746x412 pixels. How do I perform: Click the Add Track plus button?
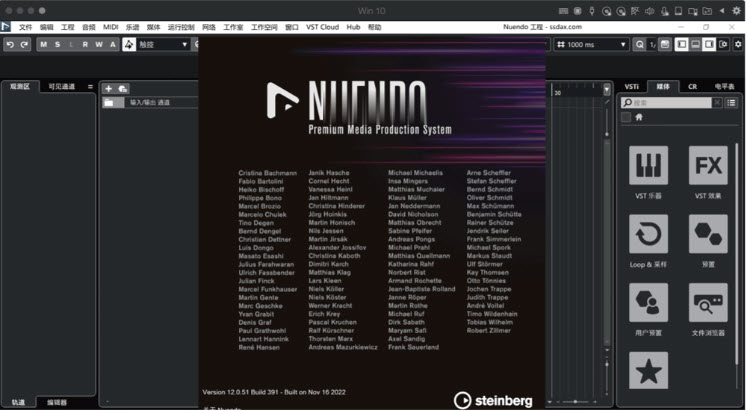tap(109, 89)
